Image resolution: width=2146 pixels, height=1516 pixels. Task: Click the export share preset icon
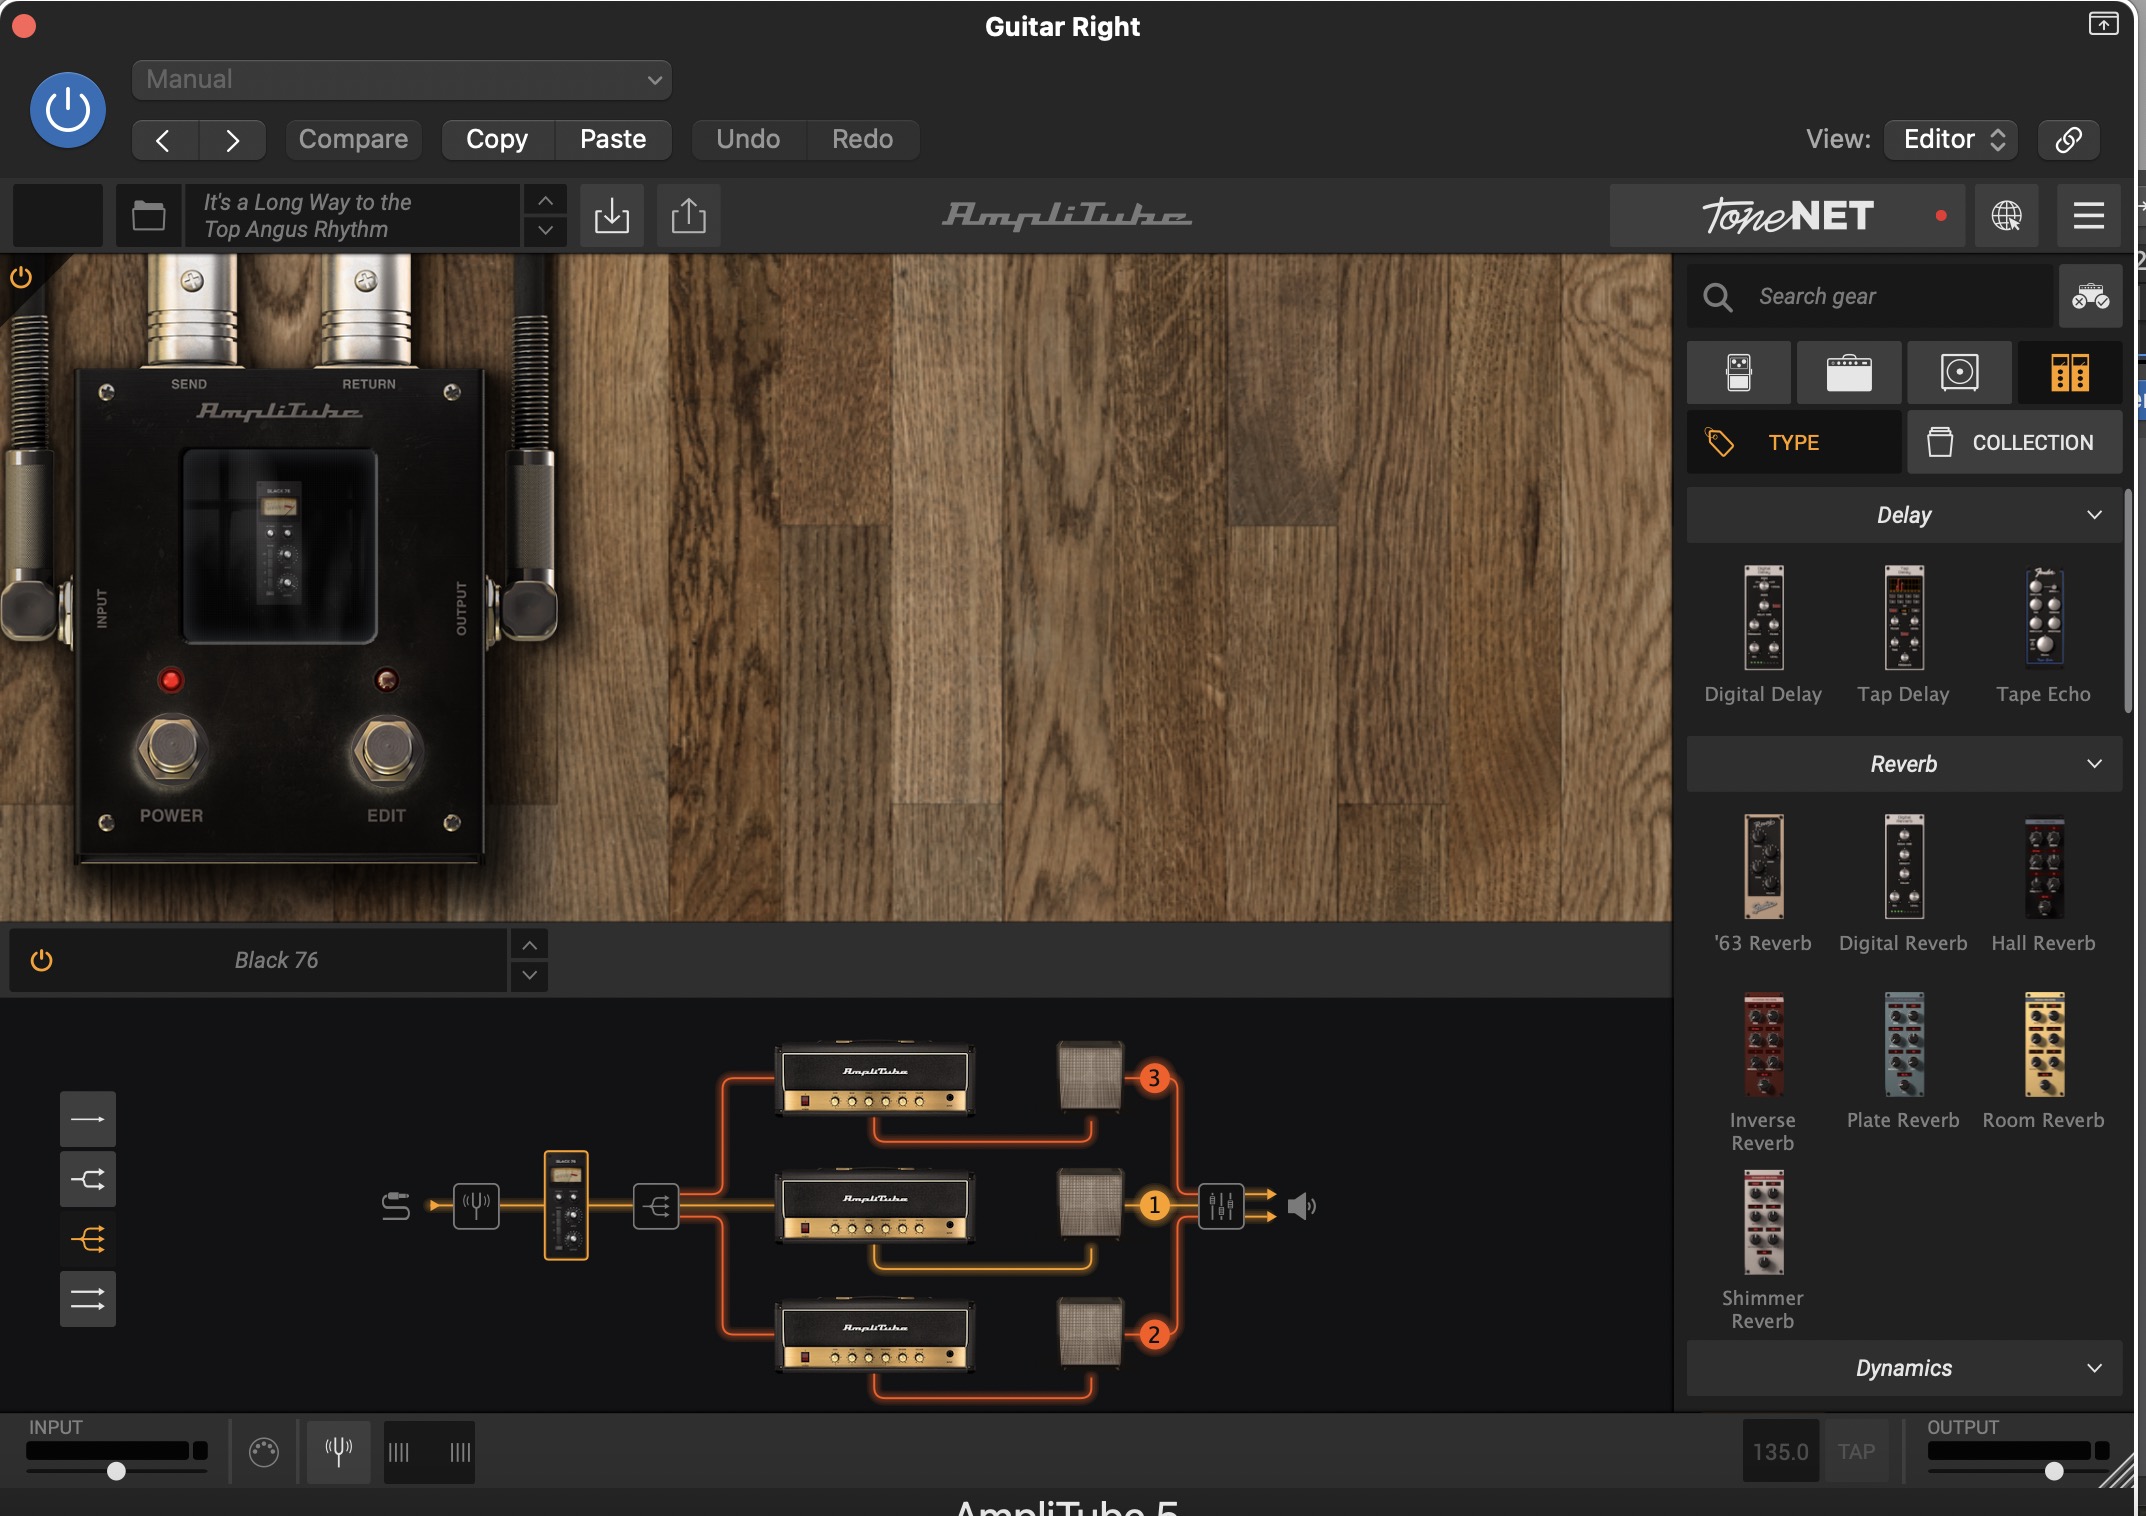688,215
